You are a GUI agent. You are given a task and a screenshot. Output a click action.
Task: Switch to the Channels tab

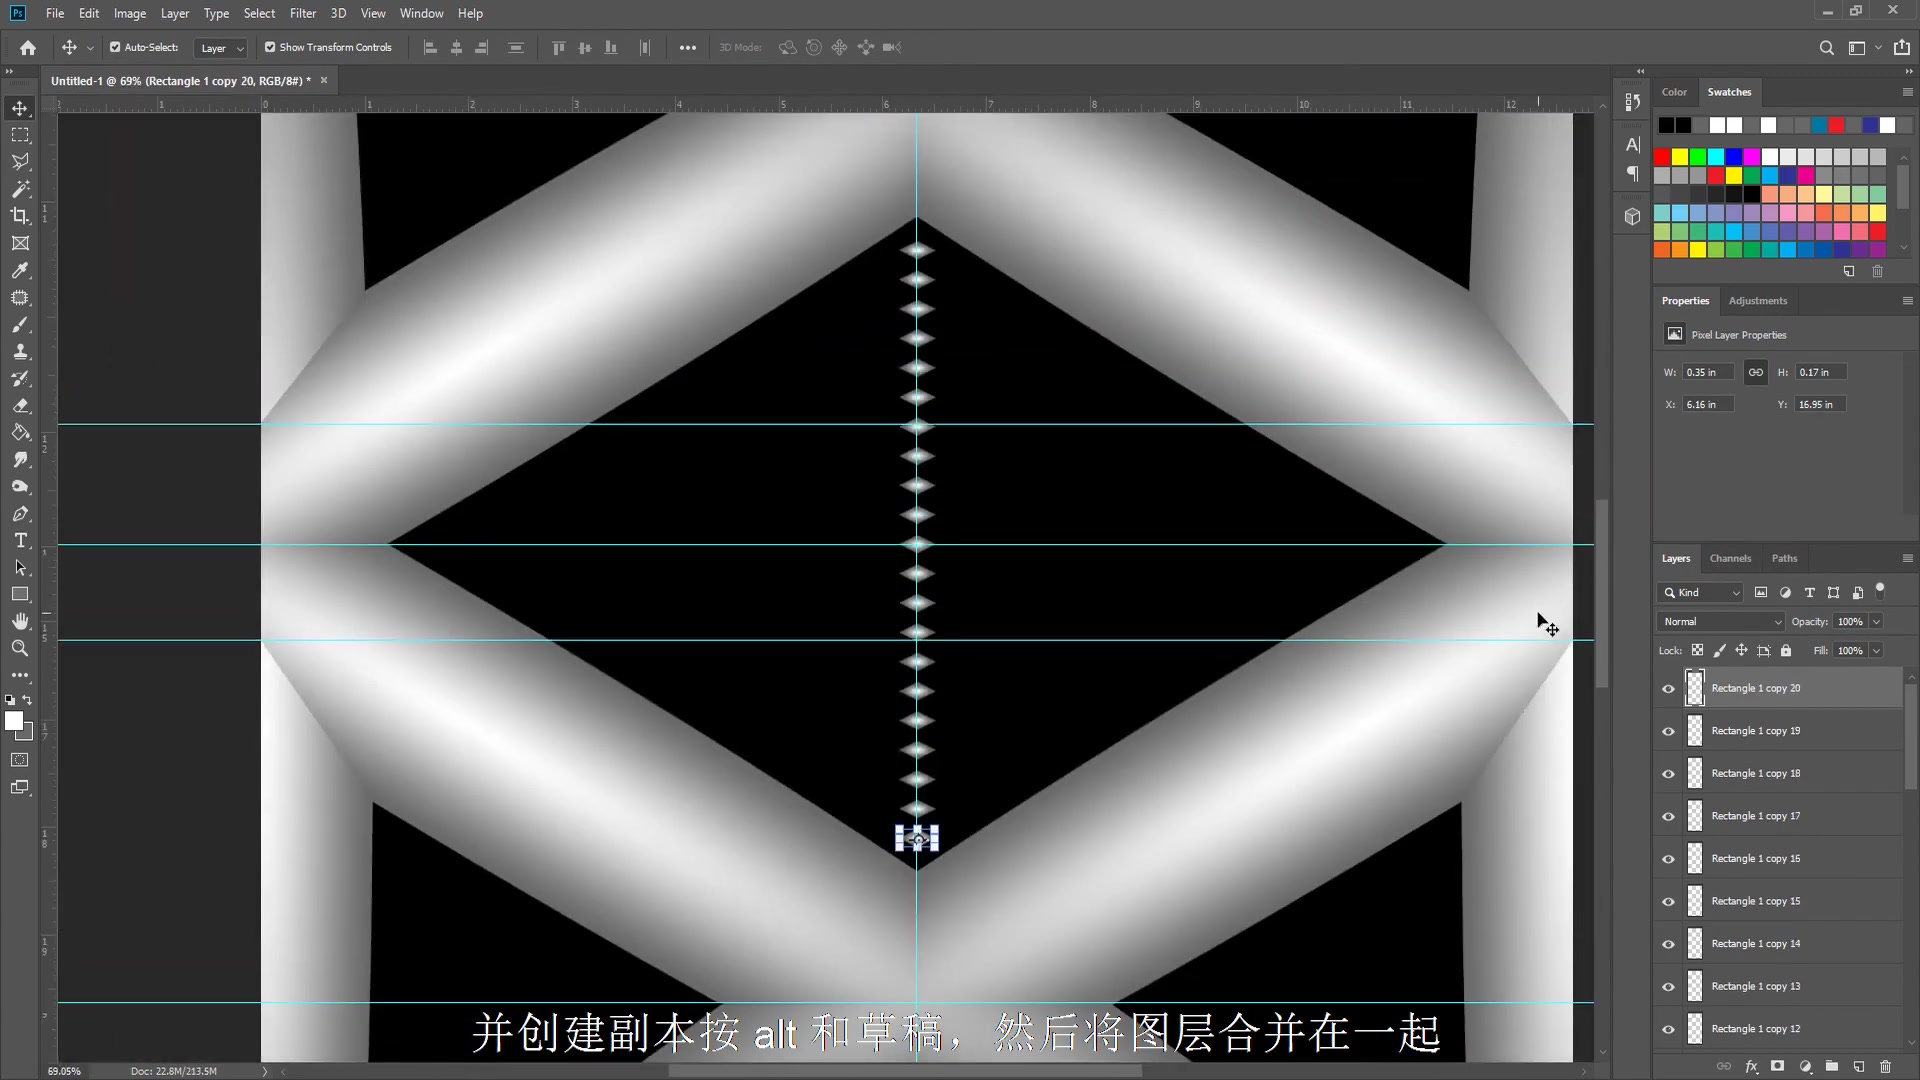click(1731, 558)
